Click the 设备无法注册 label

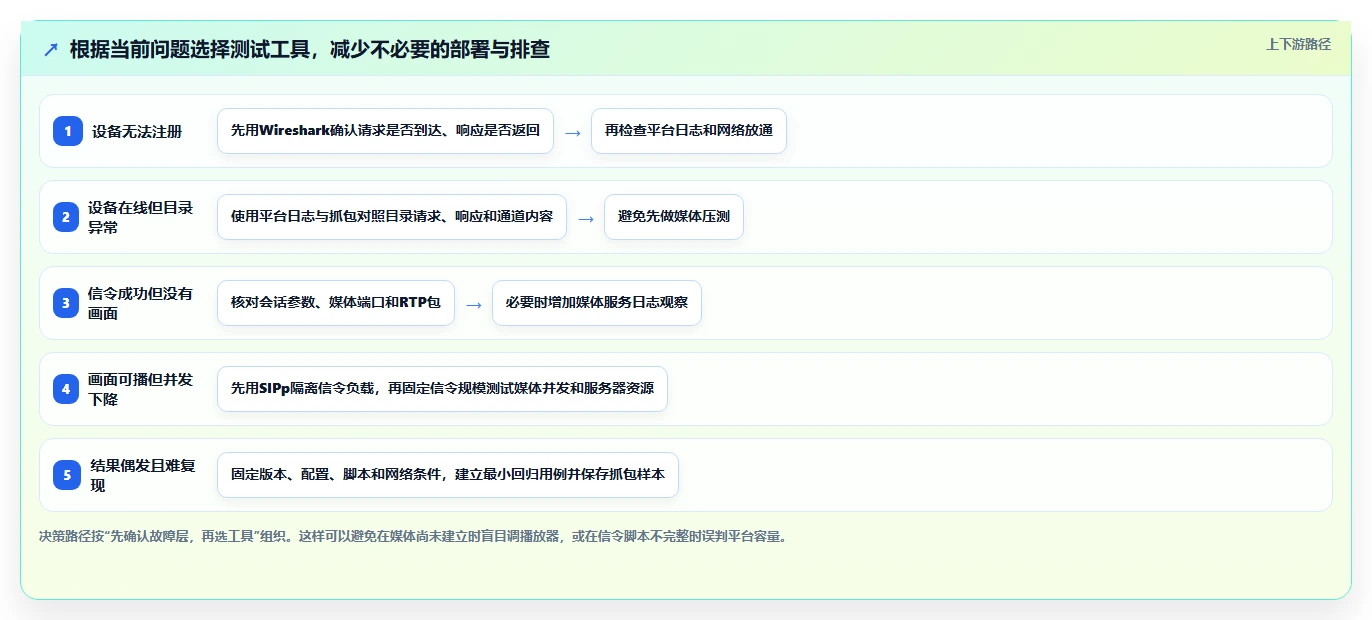pos(137,131)
